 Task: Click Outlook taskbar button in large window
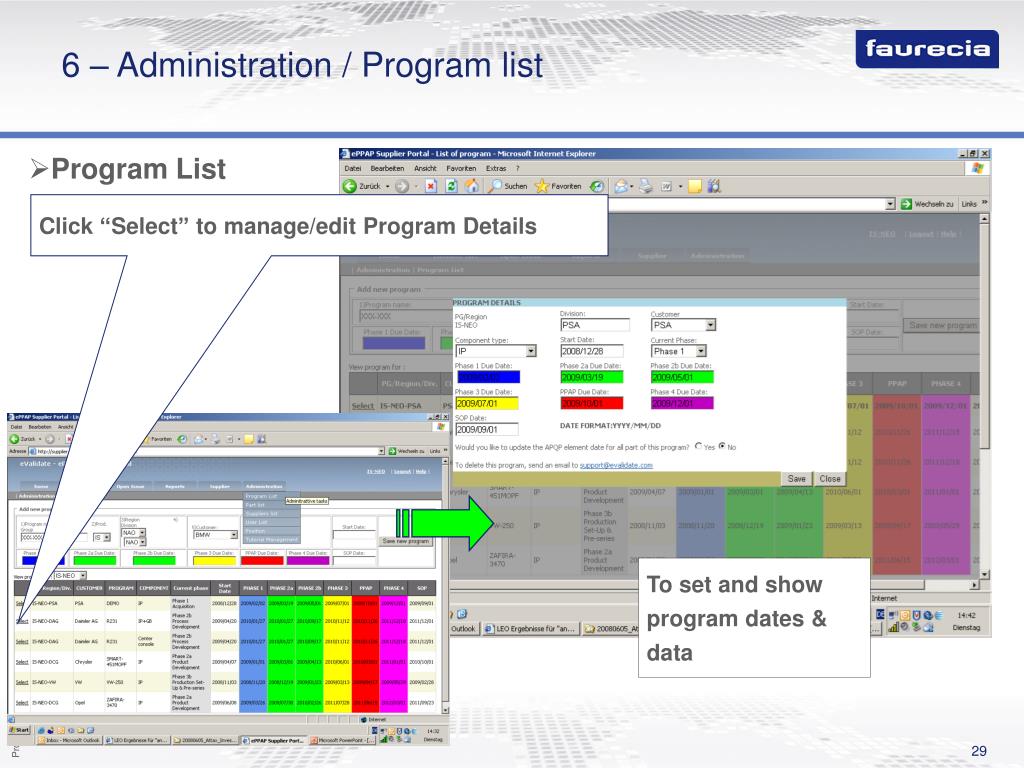463,628
